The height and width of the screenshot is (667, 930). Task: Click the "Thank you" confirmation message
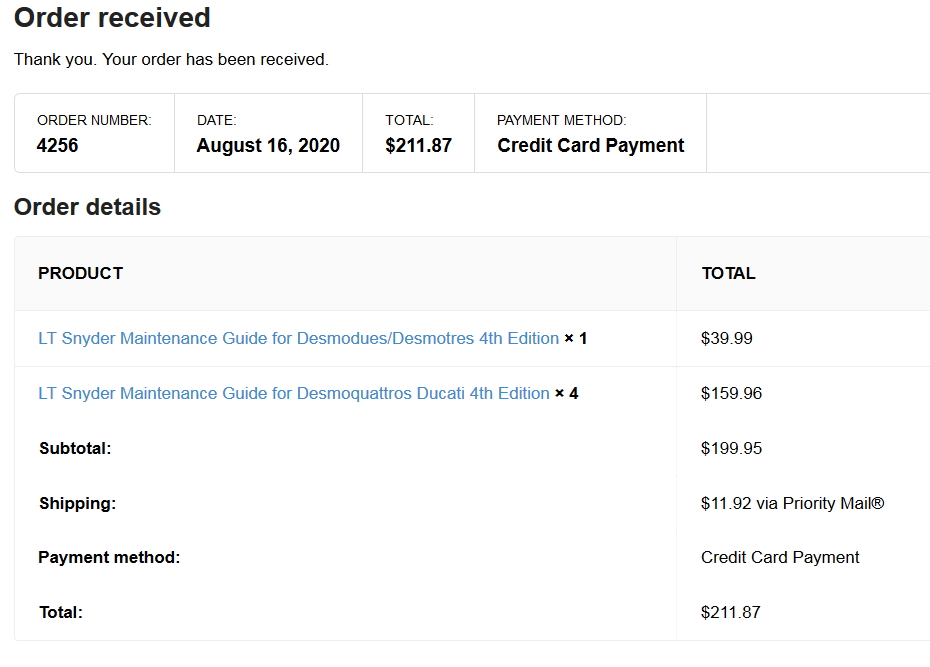point(171,59)
